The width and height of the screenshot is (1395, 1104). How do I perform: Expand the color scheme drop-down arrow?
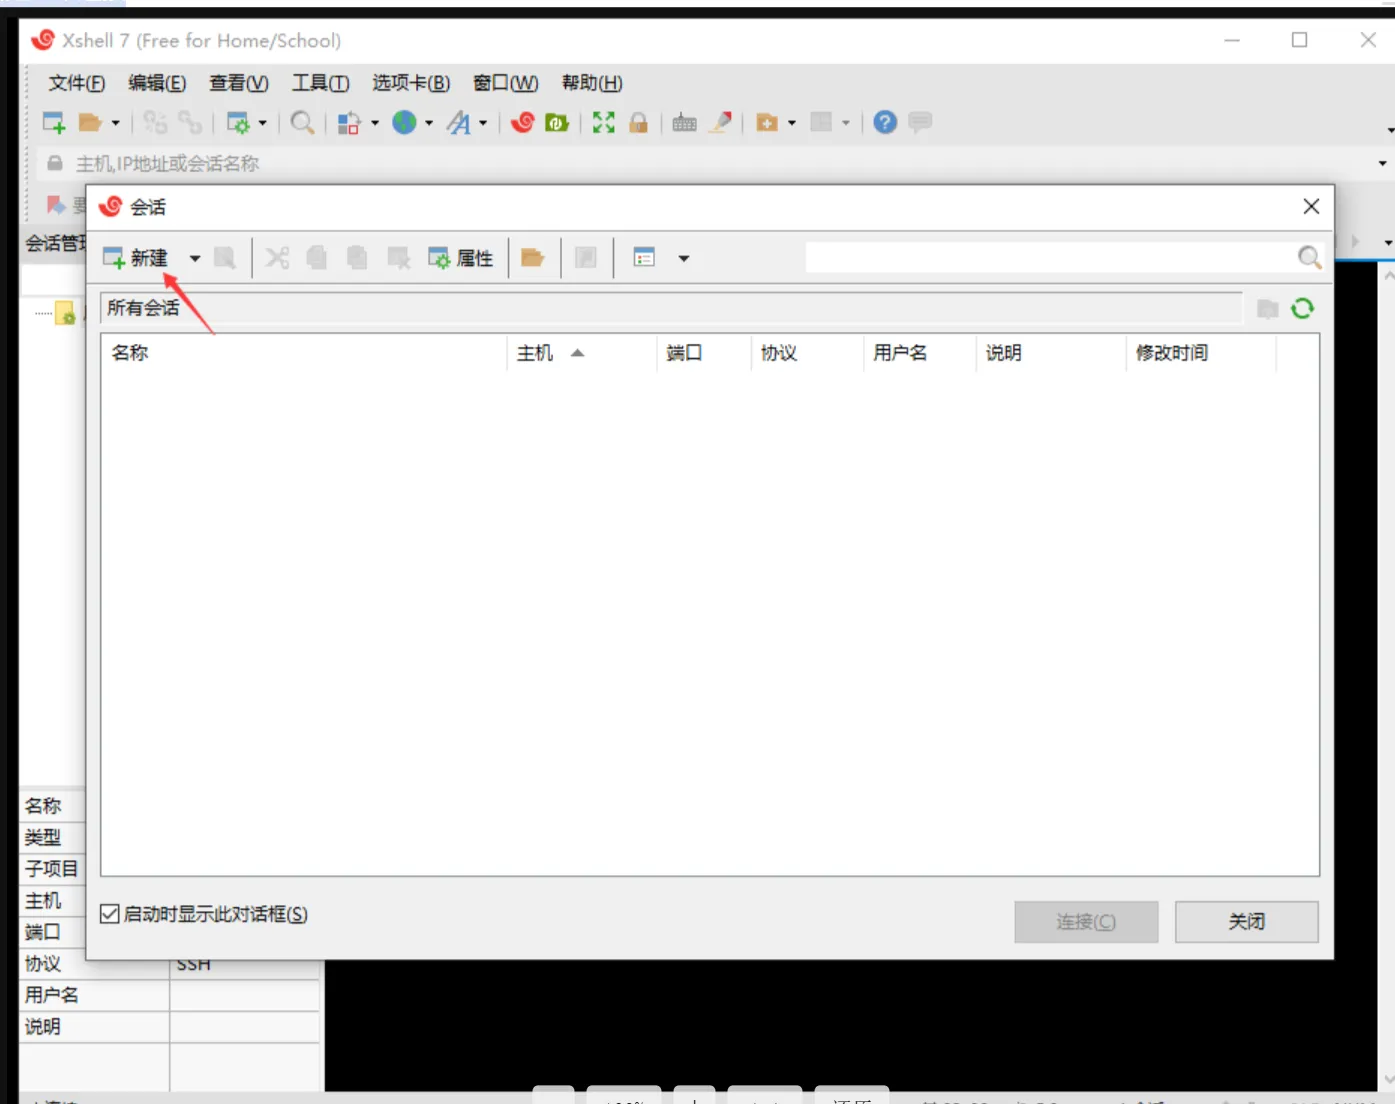pyautogui.click(x=375, y=123)
